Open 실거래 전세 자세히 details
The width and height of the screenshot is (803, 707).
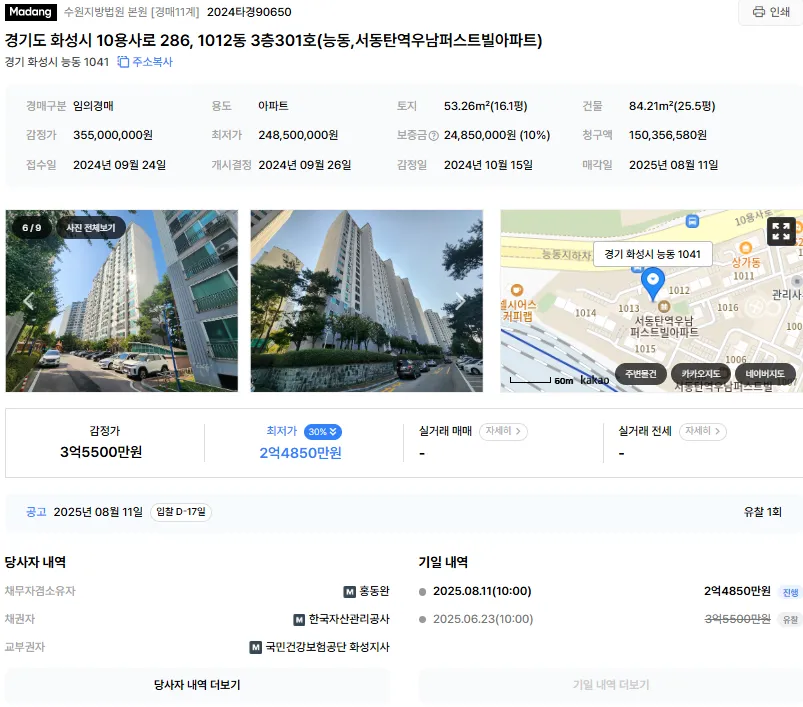[x=703, y=431]
